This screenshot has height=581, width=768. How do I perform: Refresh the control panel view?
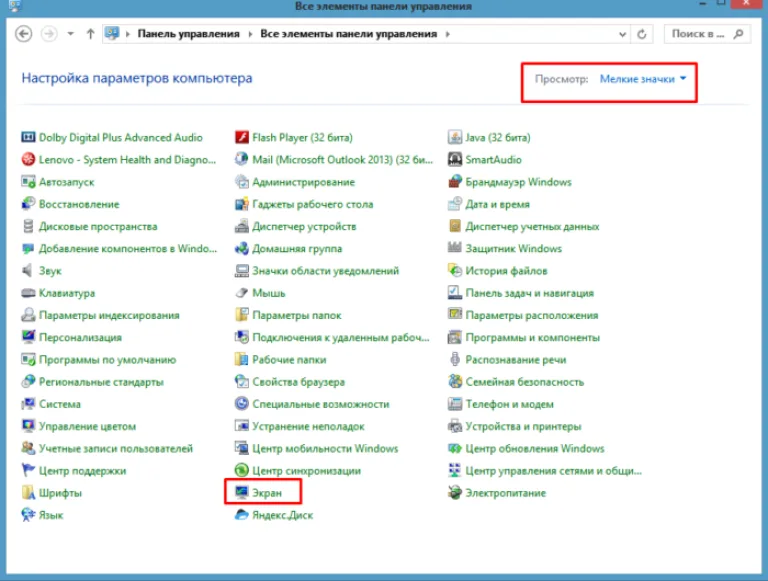point(642,34)
